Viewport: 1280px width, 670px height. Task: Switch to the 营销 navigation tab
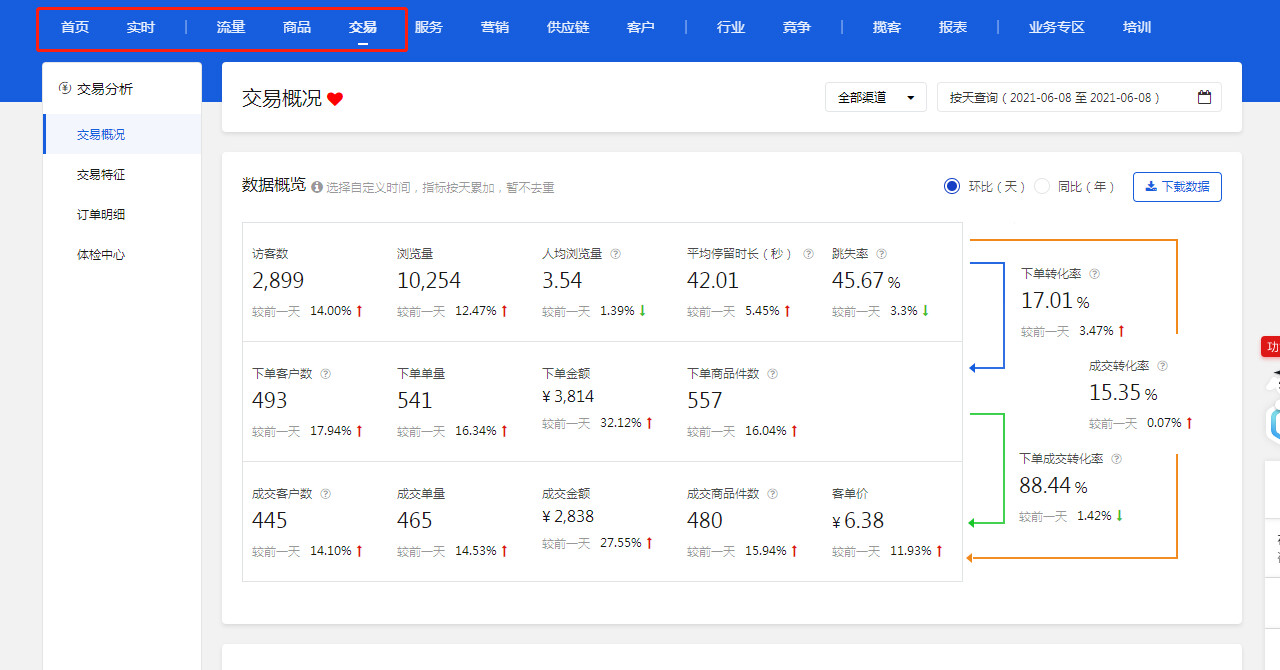[495, 27]
